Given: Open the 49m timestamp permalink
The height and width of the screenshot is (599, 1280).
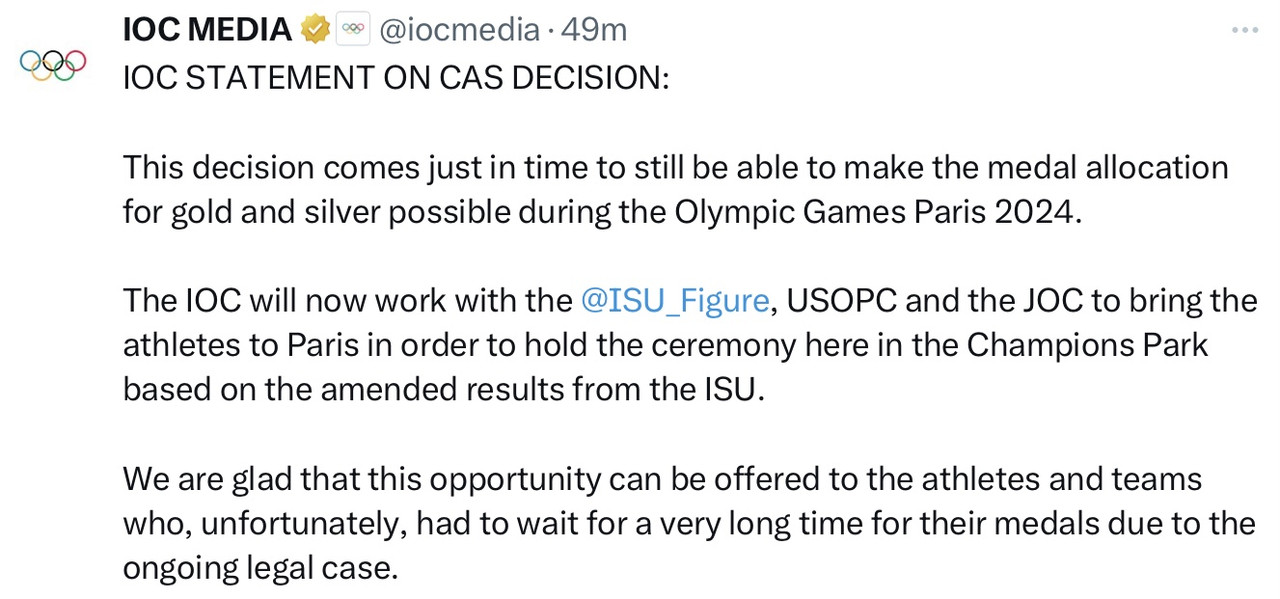Looking at the screenshot, I should tap(594, 30).
